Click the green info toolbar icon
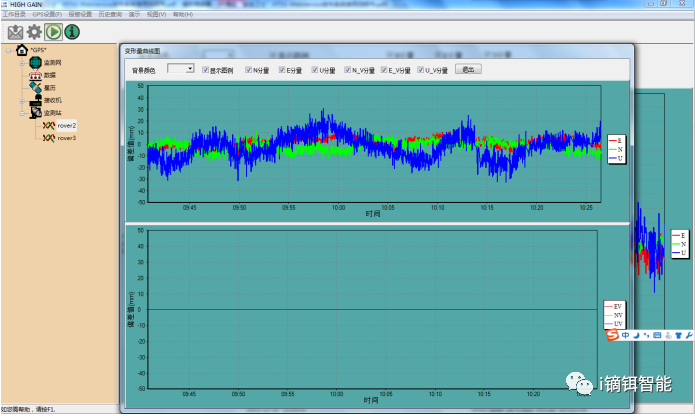Screen dimensions: 695x416 [72, 32]
